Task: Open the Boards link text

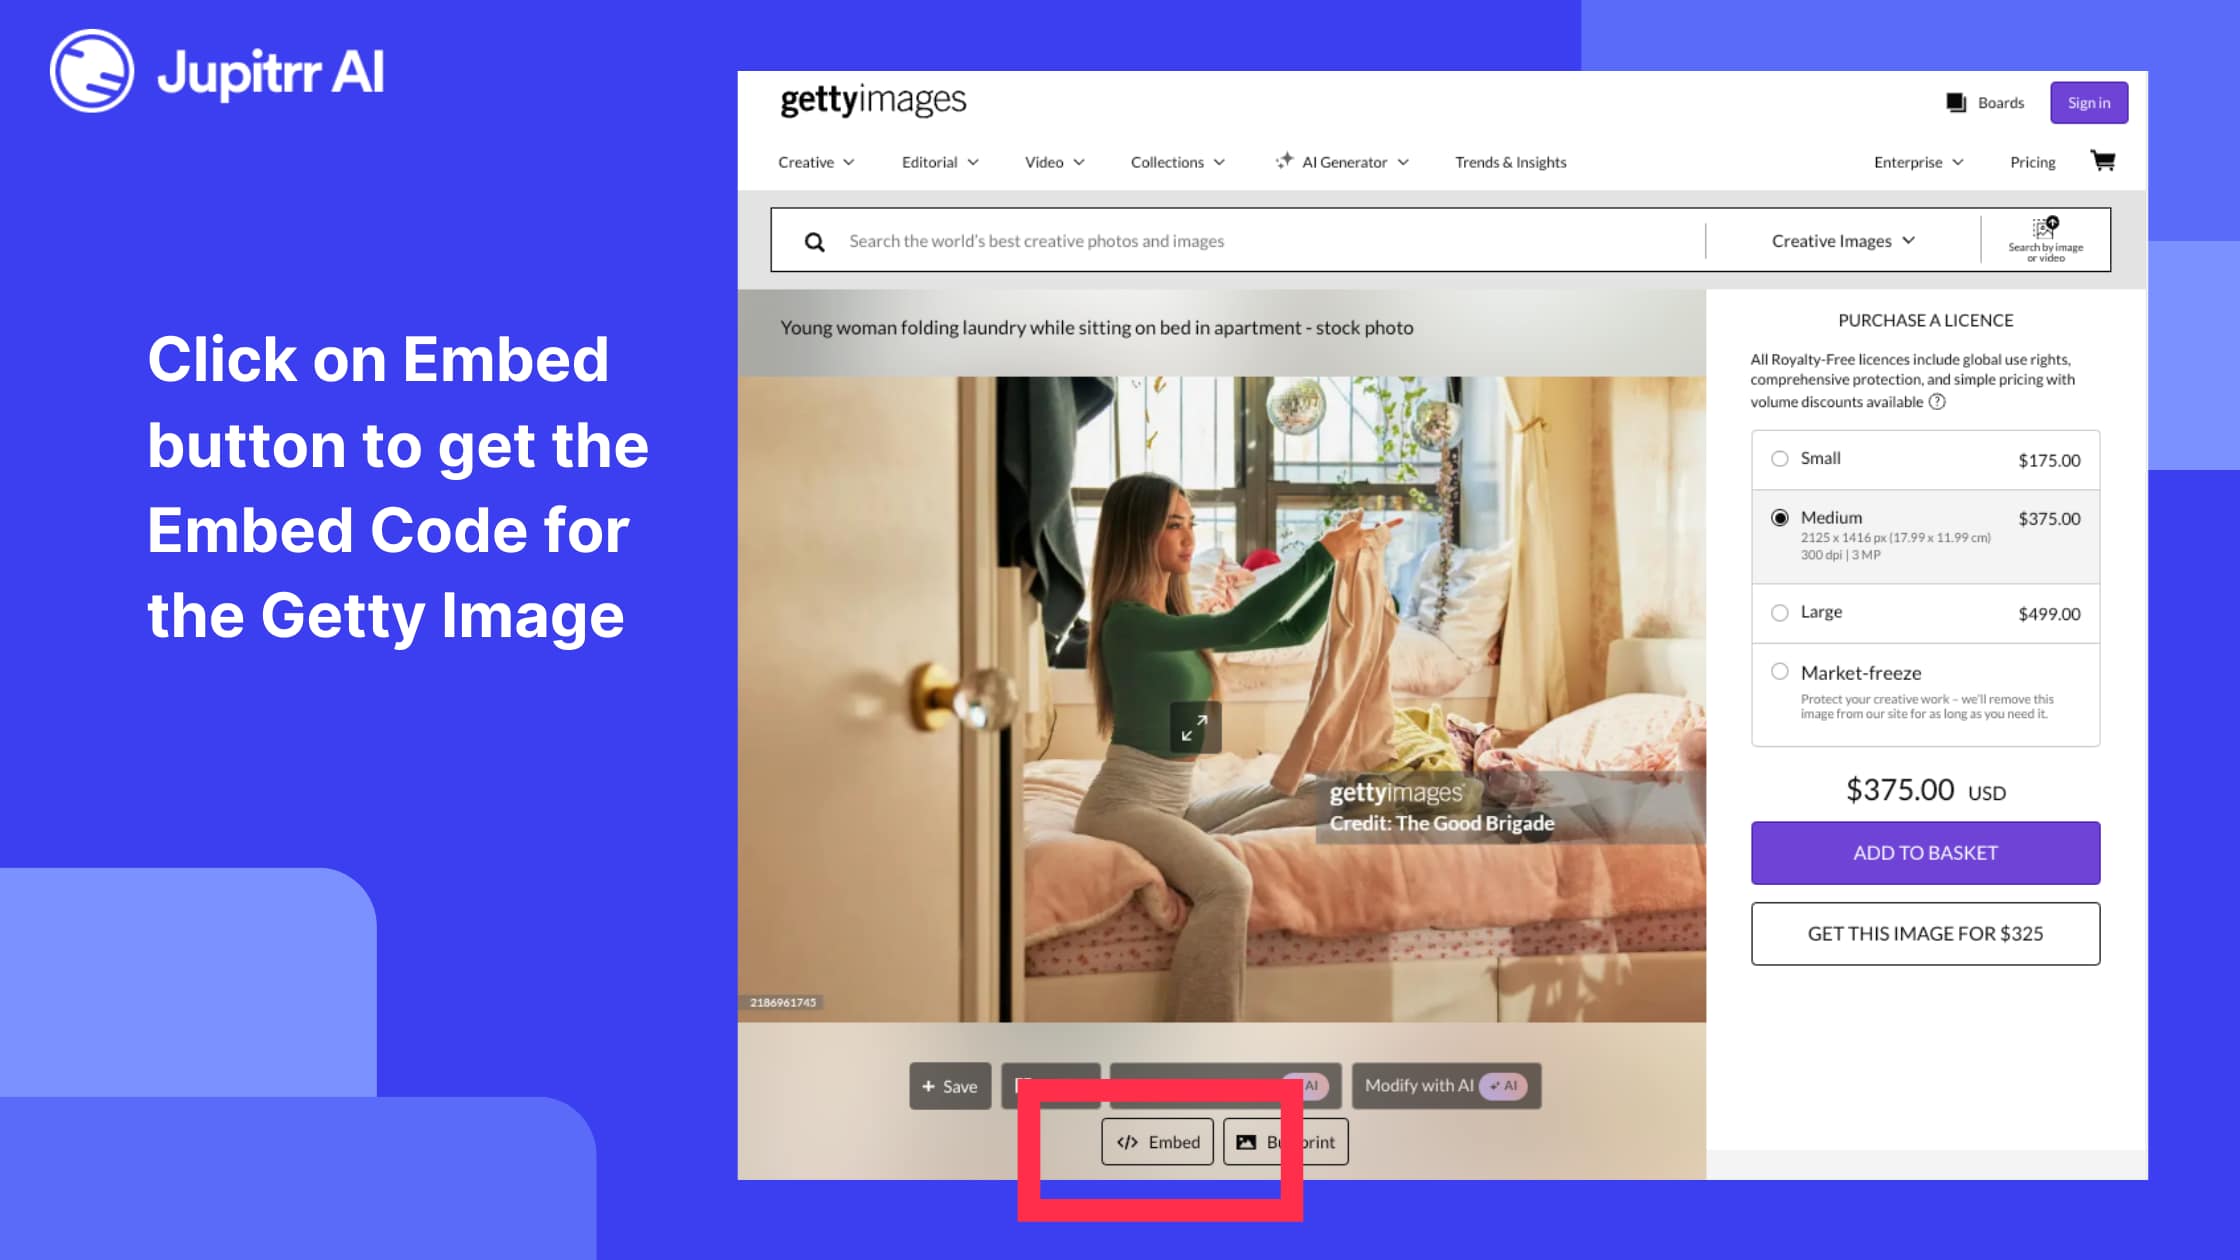Action: [x=2001, y=103]
